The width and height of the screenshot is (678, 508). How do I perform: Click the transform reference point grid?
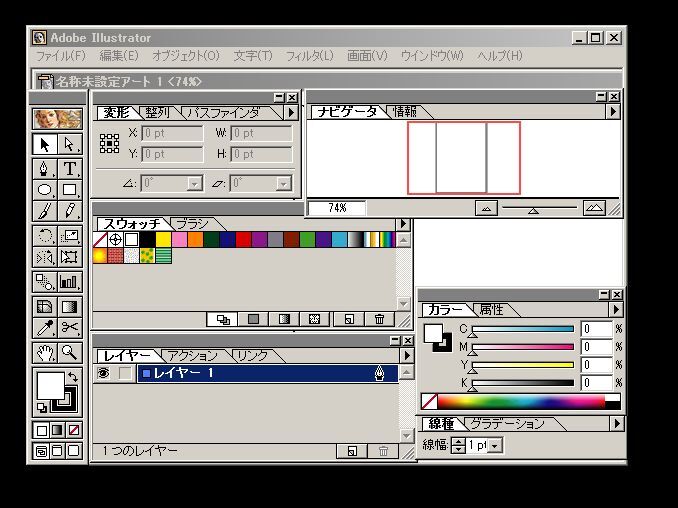coord(109,143)
